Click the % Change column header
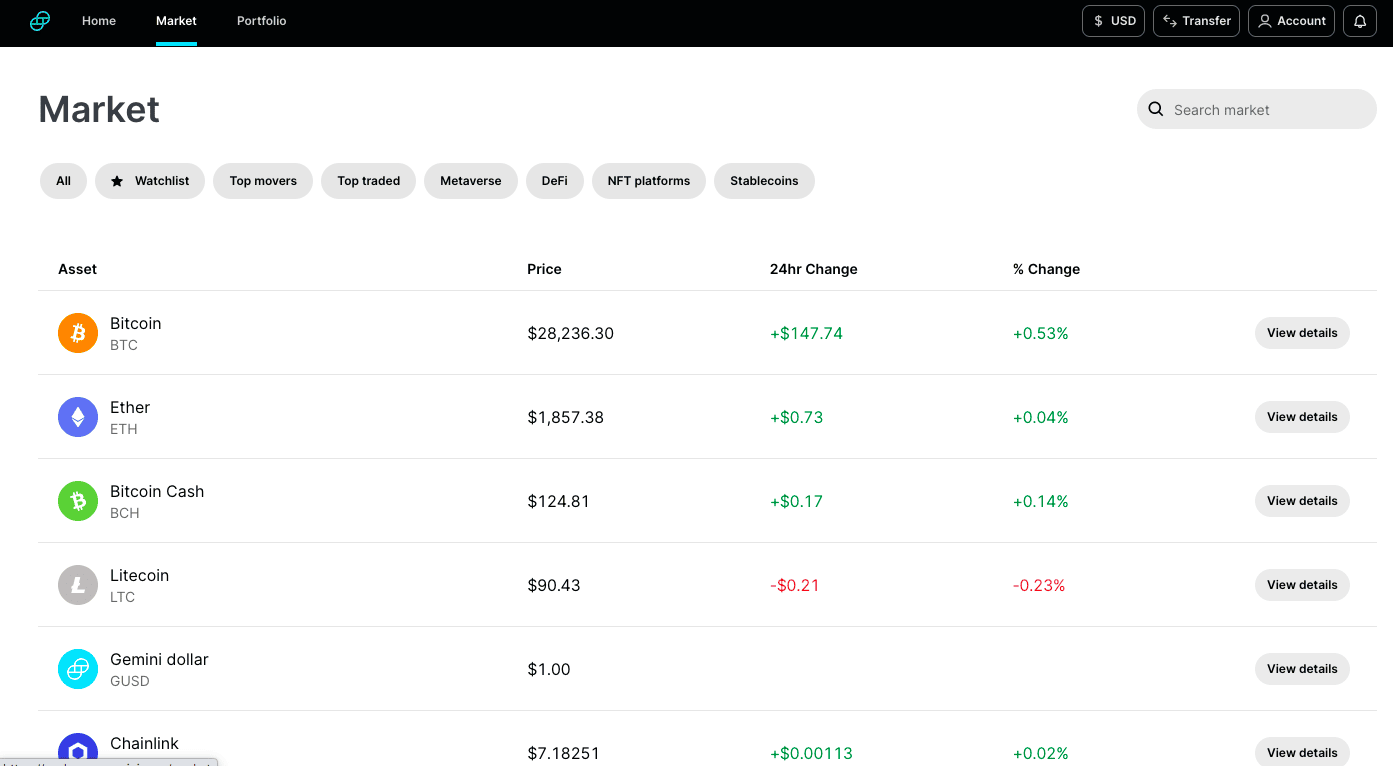 pos(1046,269)
